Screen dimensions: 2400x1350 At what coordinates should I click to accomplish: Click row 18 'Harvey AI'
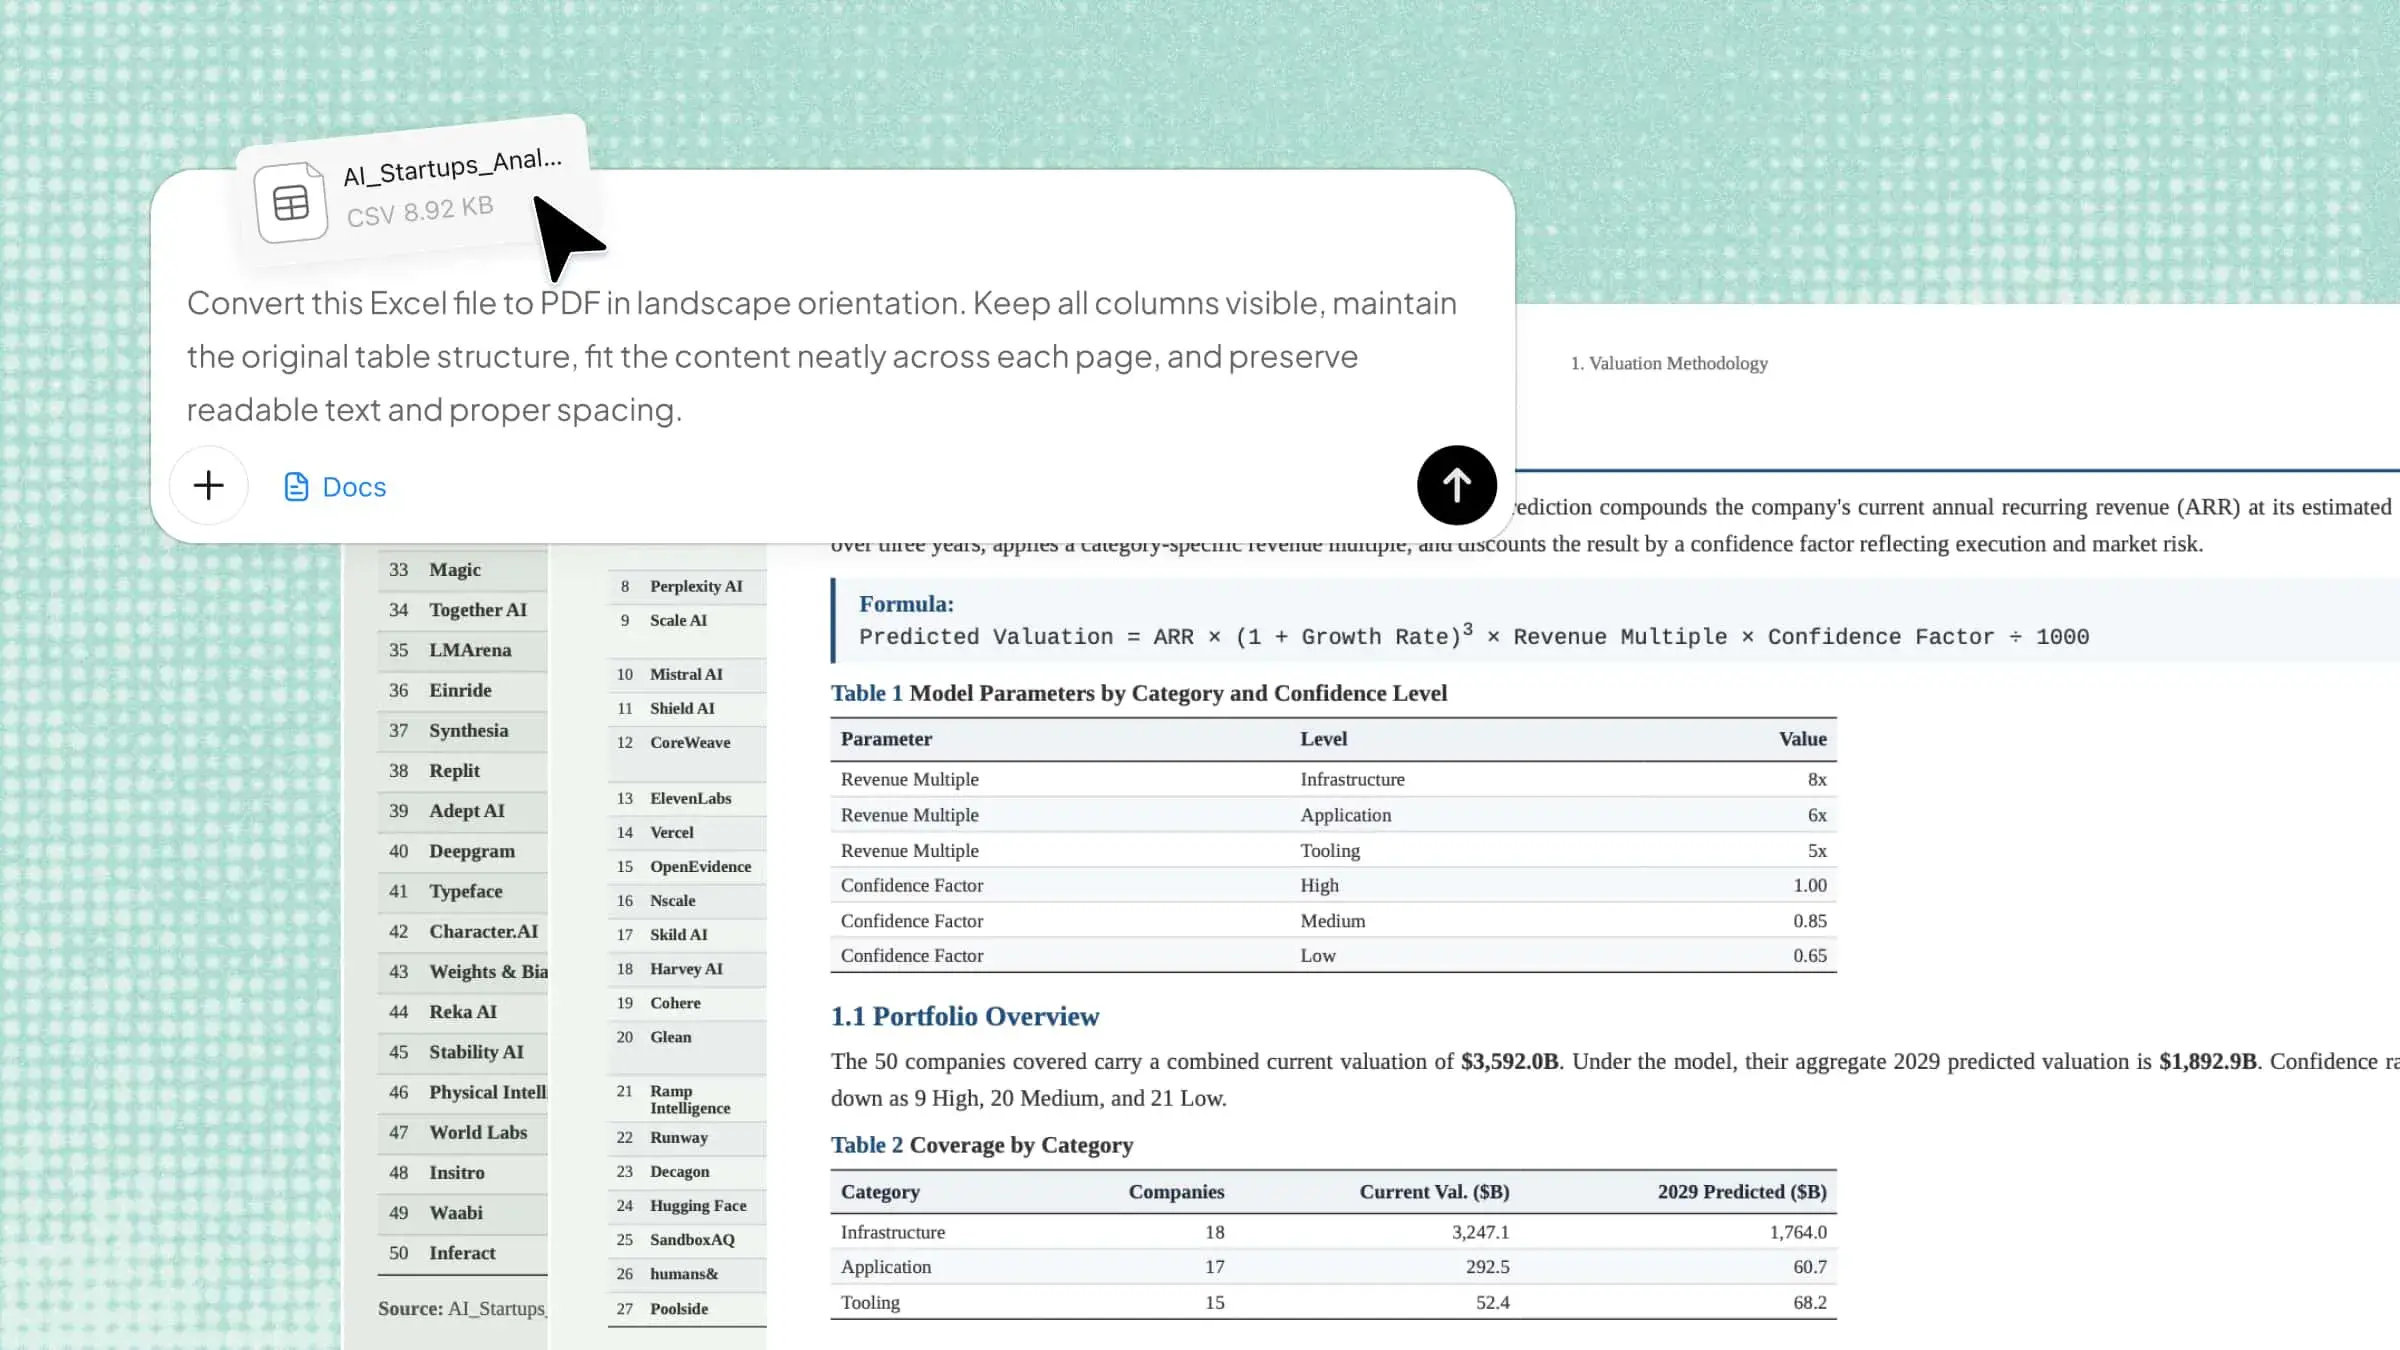(x=687, y=969)
